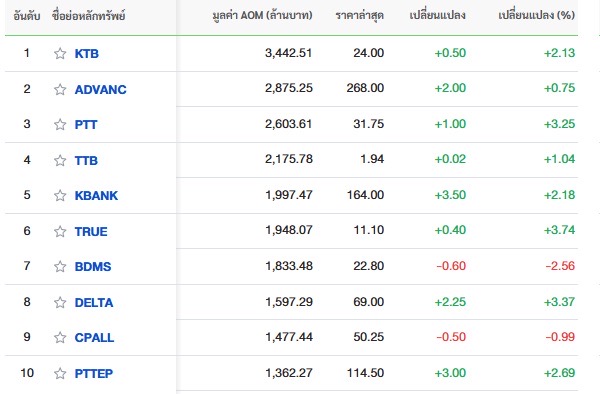Sort by มูลค่า AOM (ล้านบาท) column header
This screenshot has width=600, height=394.
pyautogui.click(x=262, y=16)
